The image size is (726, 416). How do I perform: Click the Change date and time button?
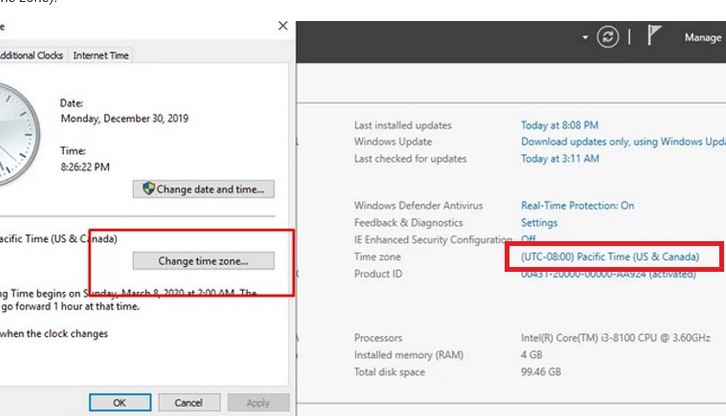204,189
